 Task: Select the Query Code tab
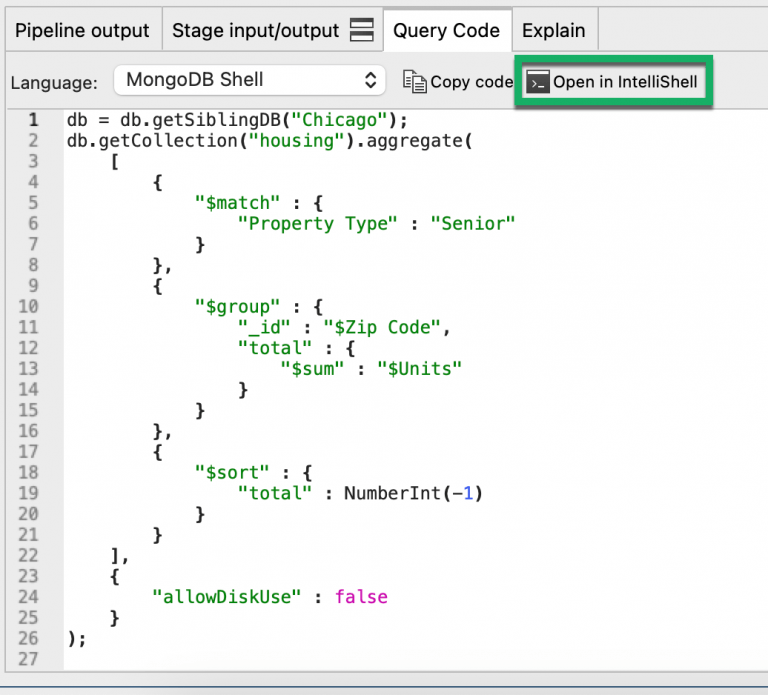446,31
